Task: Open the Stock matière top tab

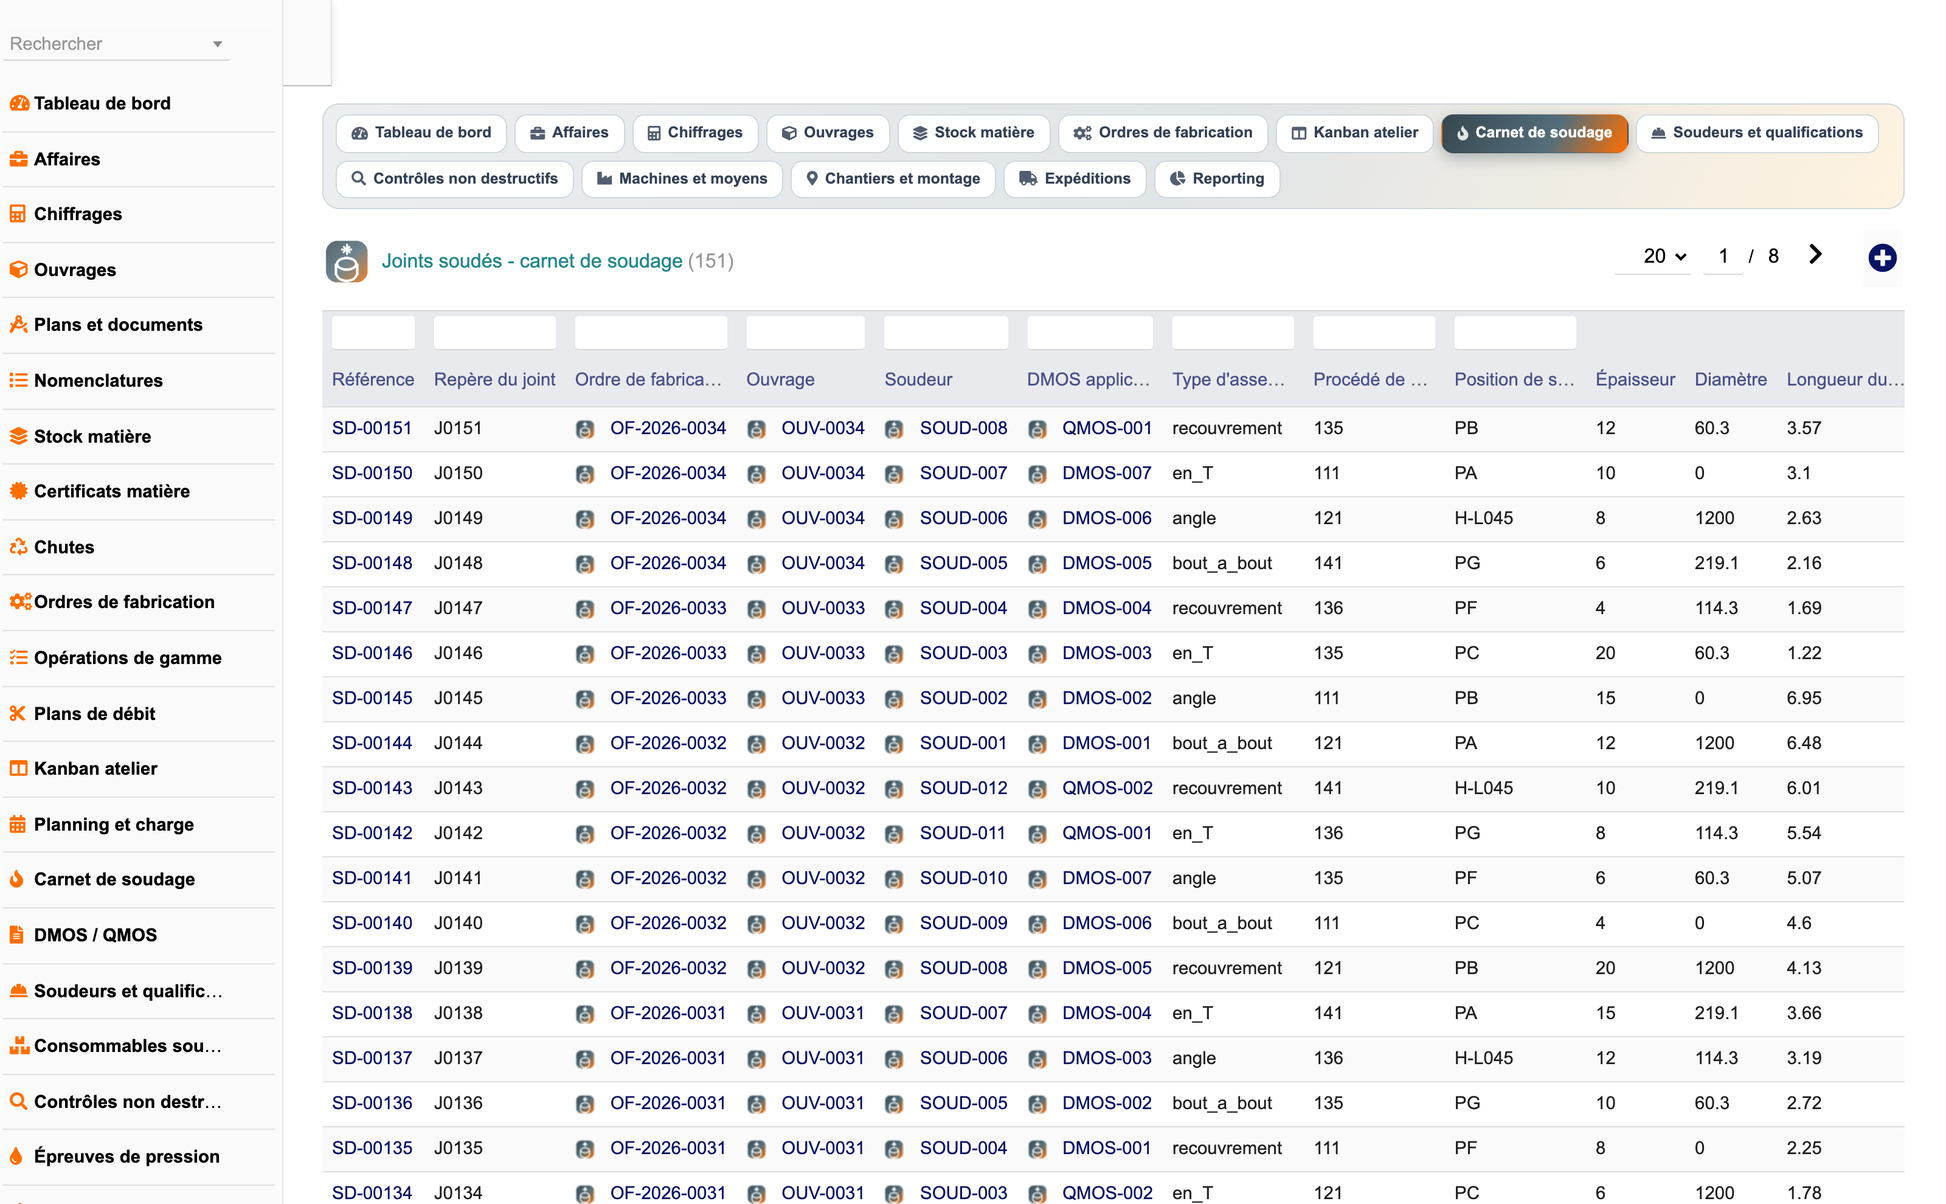Action: pos(974,133)
